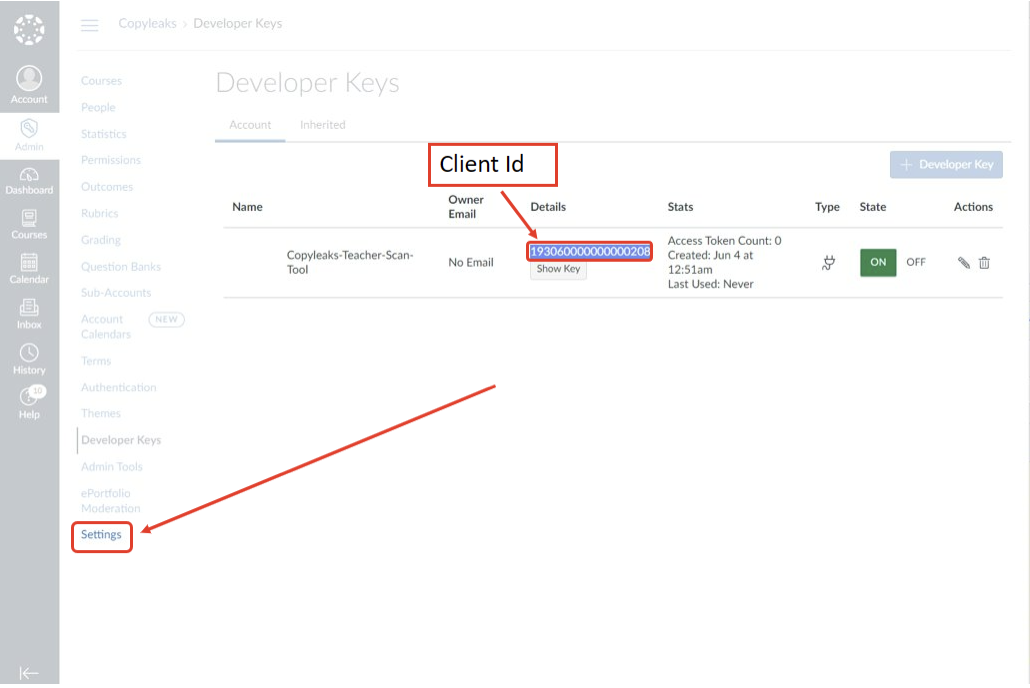Open Developer Keys breadcrumb link

point(238,24)
